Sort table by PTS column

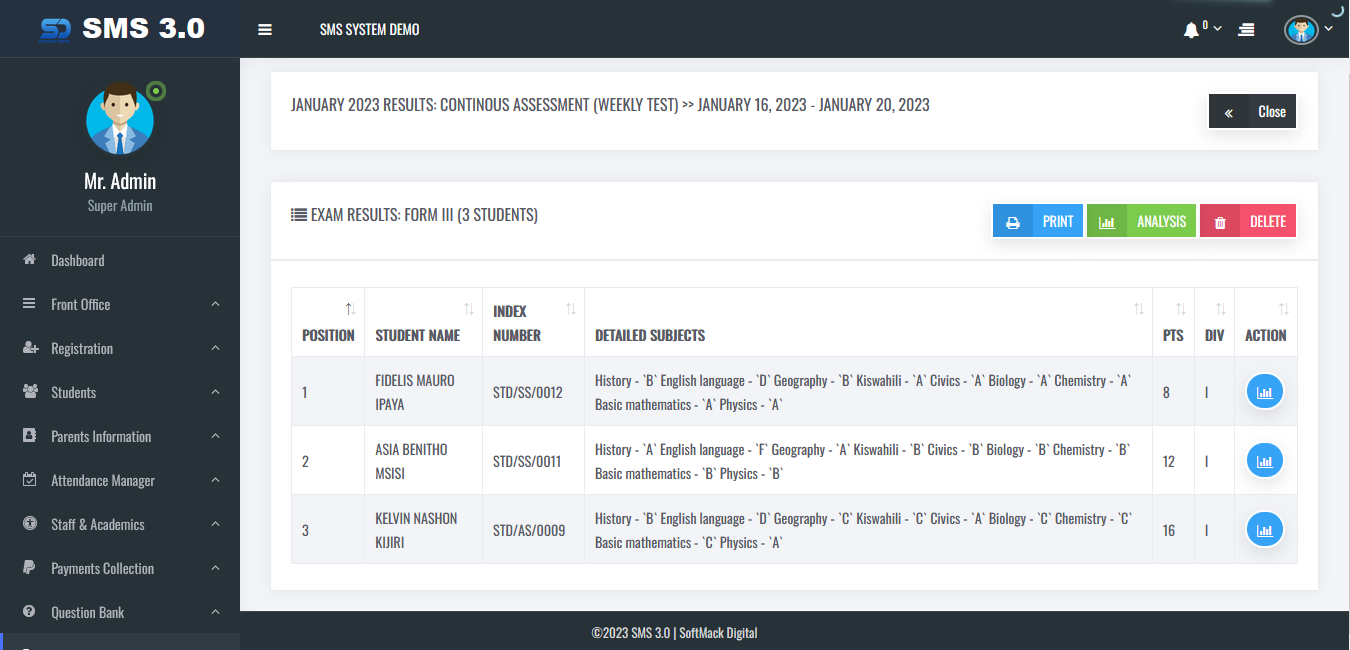1173,322
